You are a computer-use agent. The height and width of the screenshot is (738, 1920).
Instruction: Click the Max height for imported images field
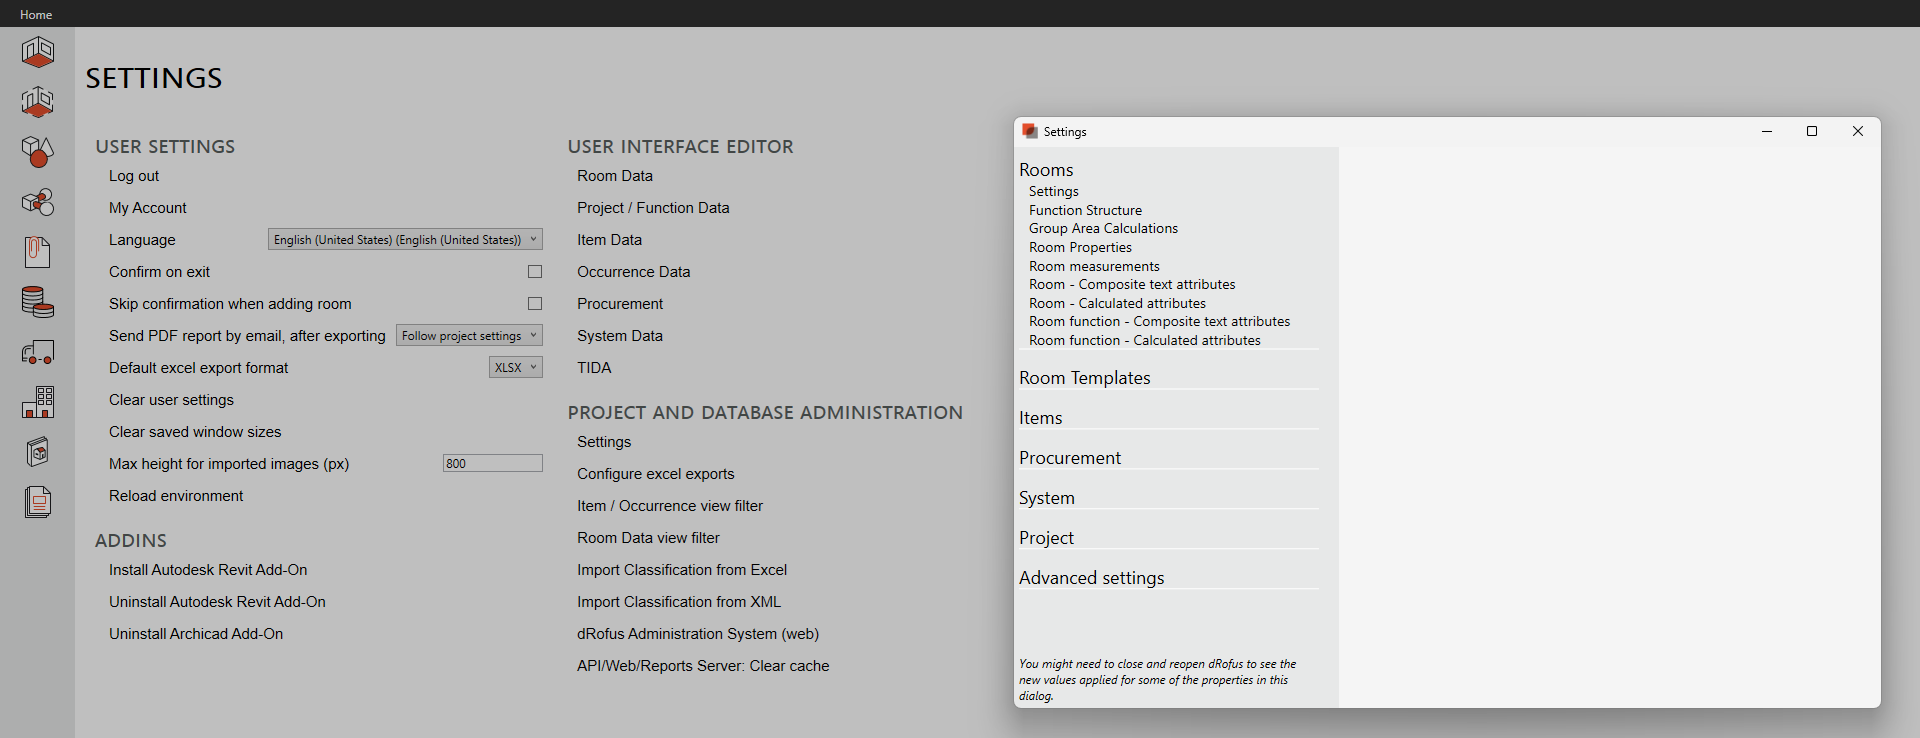492,464
